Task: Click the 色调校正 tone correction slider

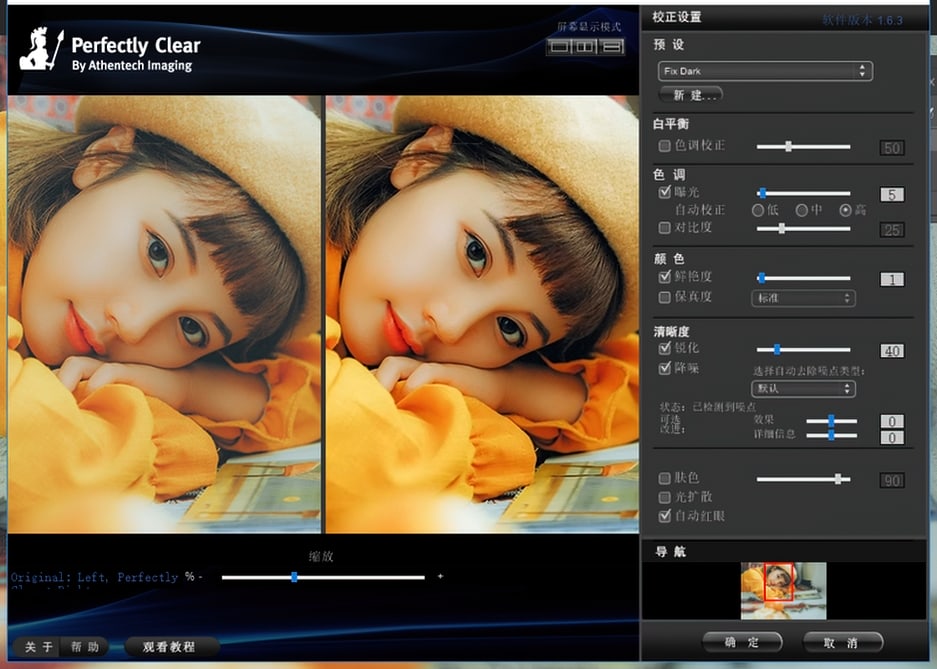Action: tap(803, 146)
